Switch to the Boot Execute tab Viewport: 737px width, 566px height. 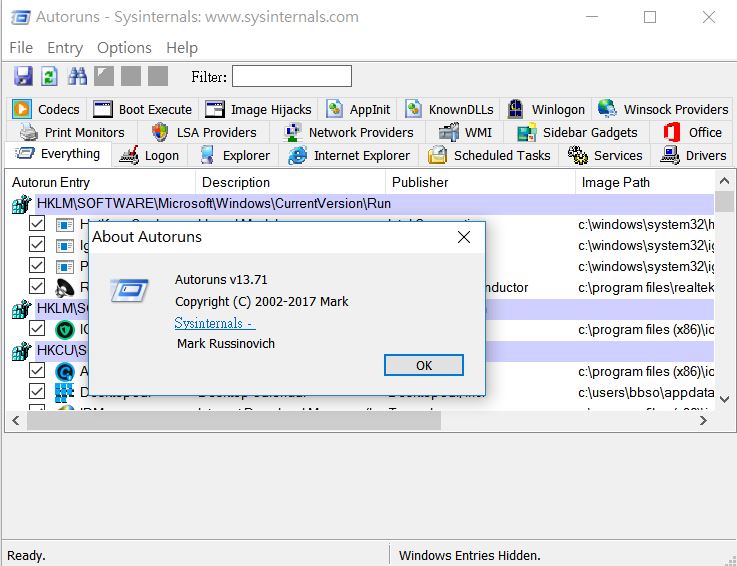(x=142, y=109)
